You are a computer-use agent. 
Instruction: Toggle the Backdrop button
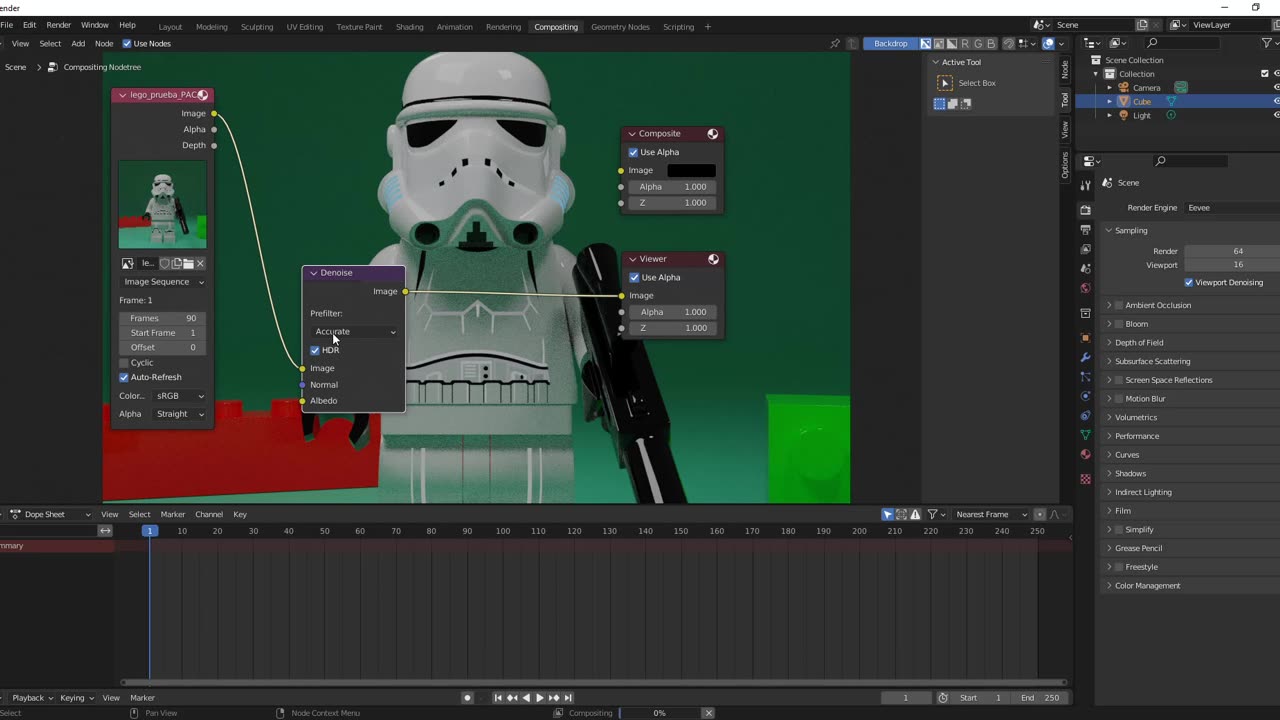[891, 44]
